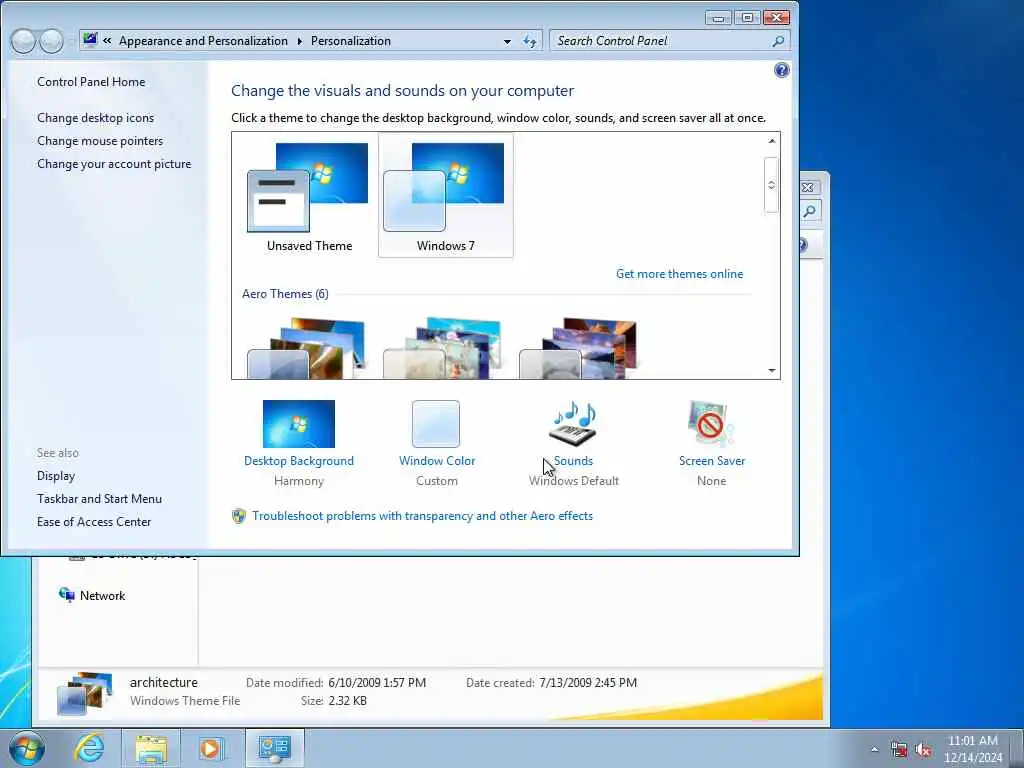Select the first Aero theme thumbnail
The image size is (1024, 768).
[x=306, y=348]
